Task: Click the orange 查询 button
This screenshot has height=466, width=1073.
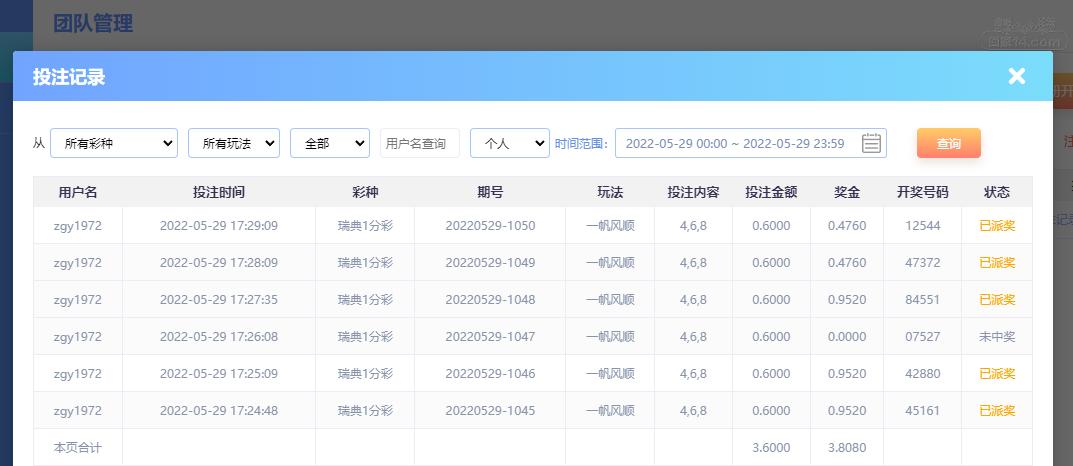Action: pyautogui.click(x=948, y=143)
